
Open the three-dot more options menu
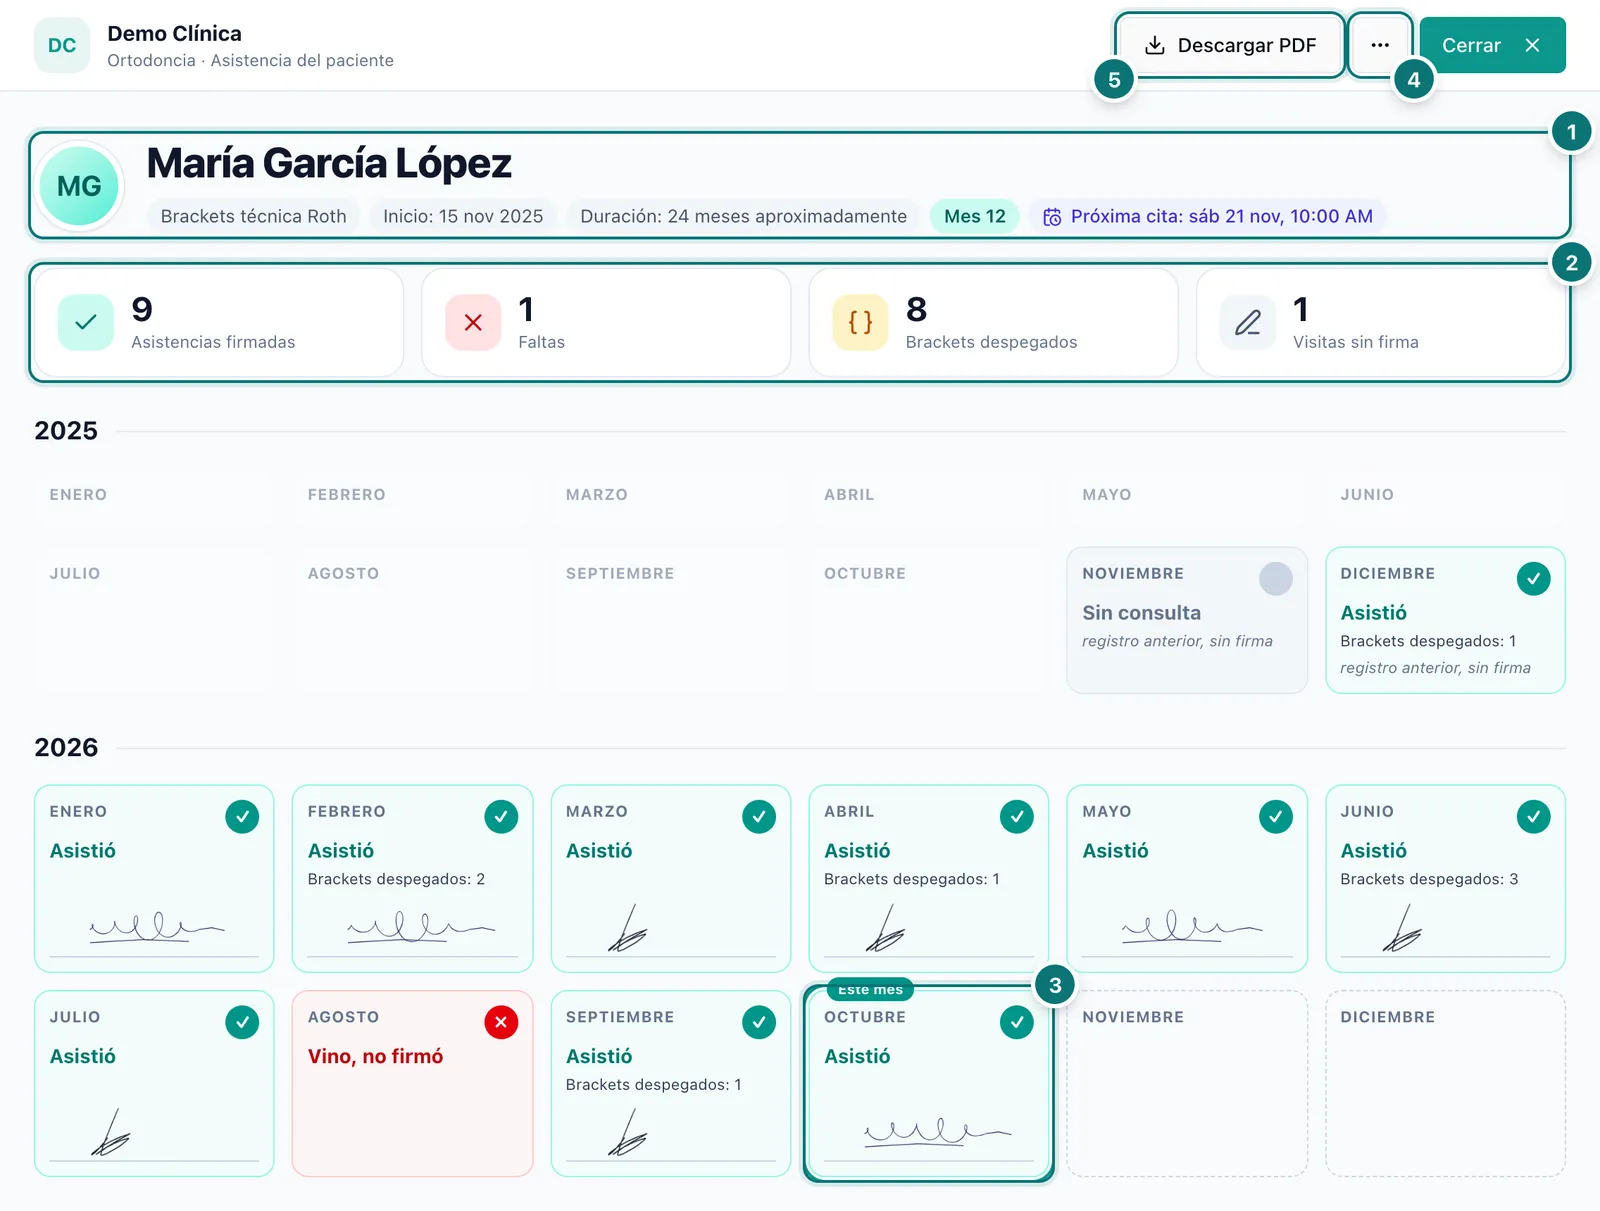(1380, 45)
